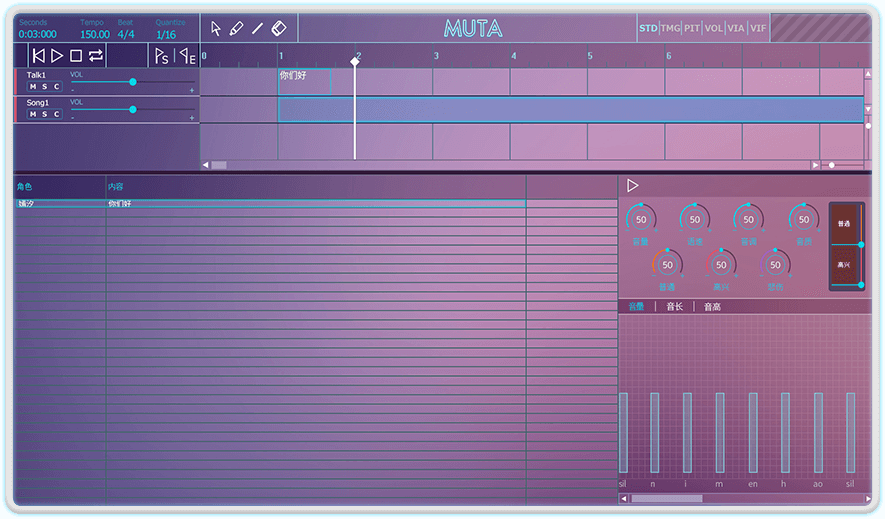
Task: Preview voice with the parameter panel play button
Action: tap(632, 186)
